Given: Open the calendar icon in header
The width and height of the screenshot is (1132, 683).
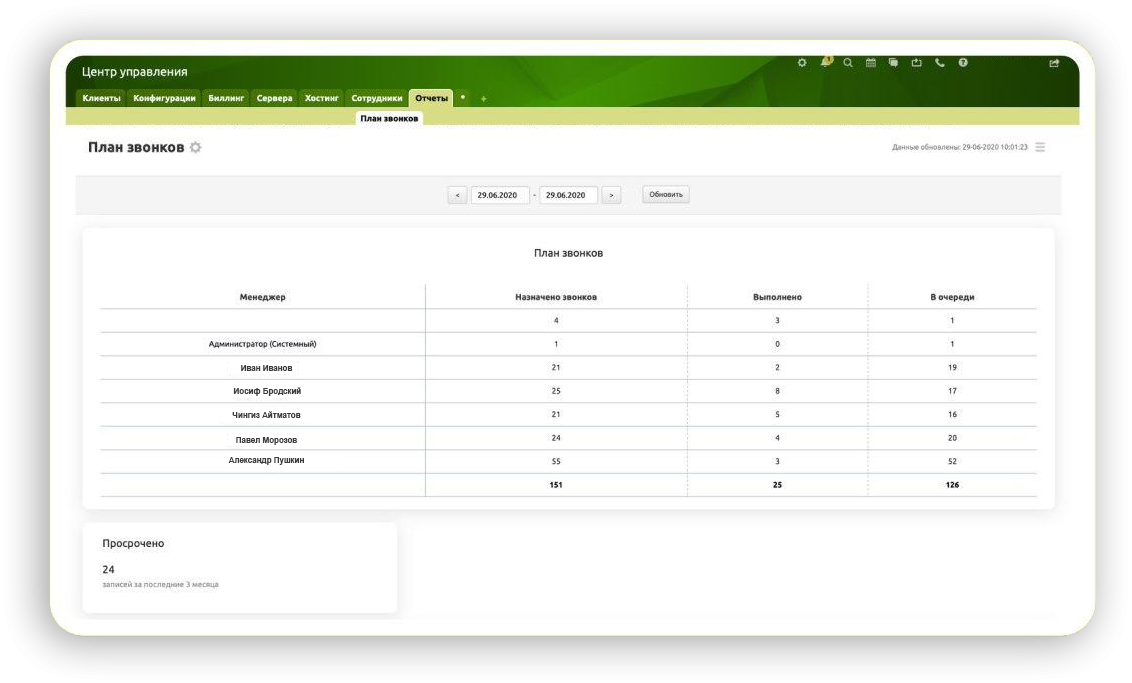Looking at the screenshot, I should coord(870,63).
